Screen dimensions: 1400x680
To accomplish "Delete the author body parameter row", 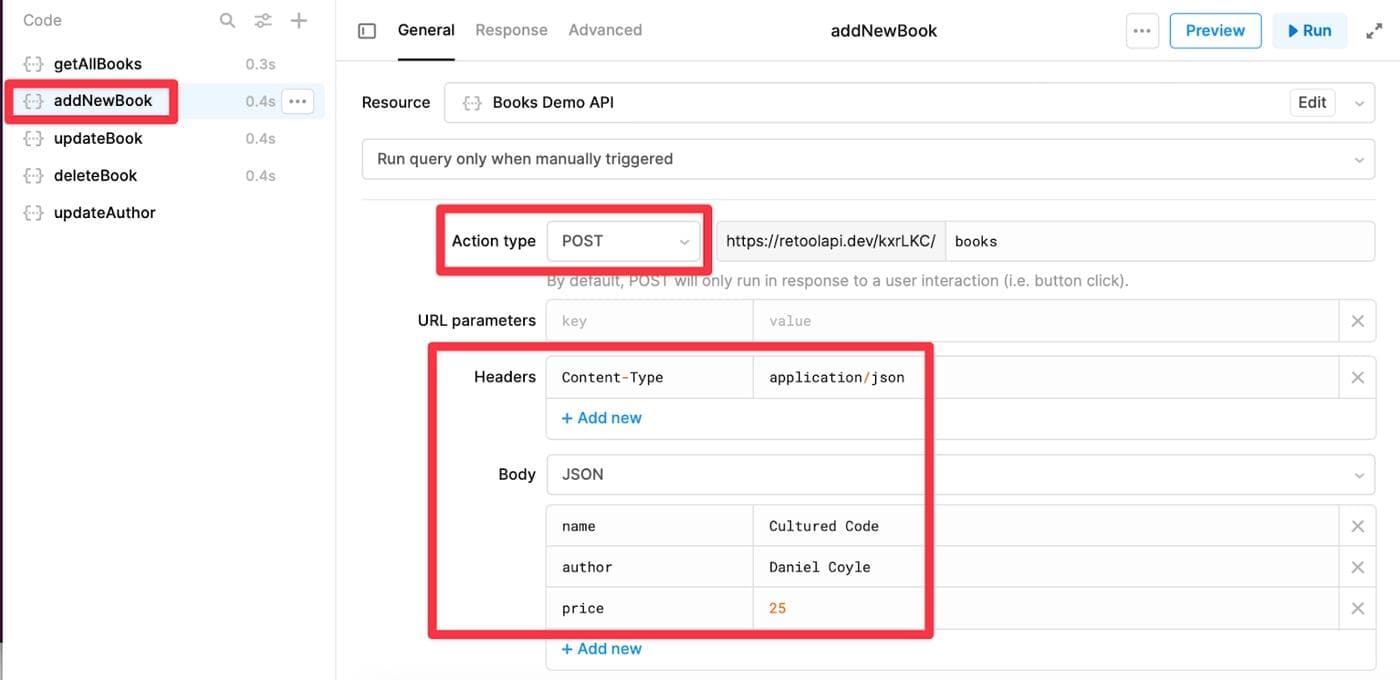I will click(1357, 567).
